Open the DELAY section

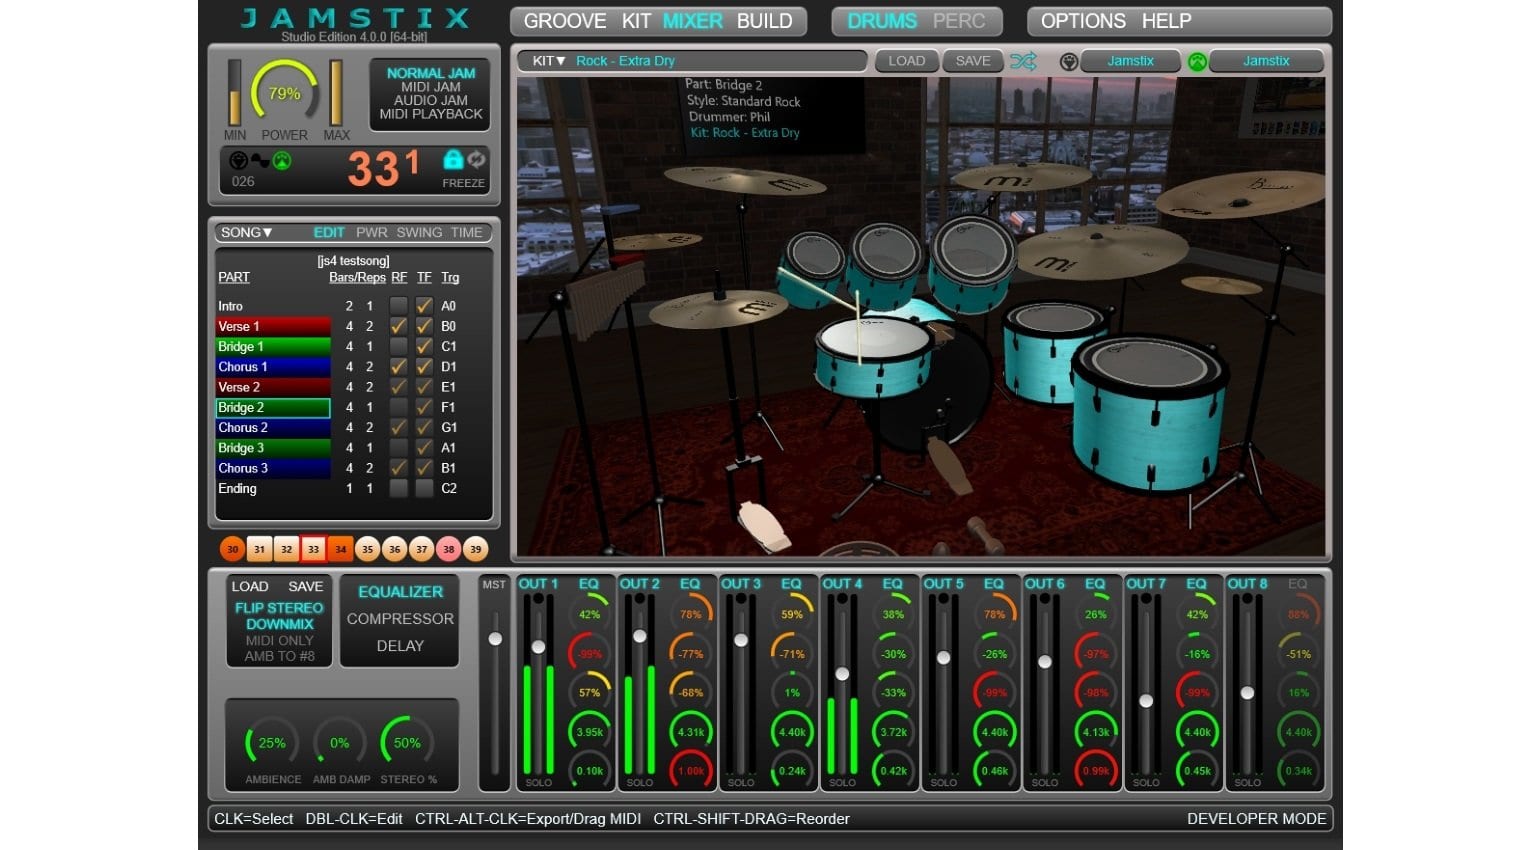click(x=400, y=646)
